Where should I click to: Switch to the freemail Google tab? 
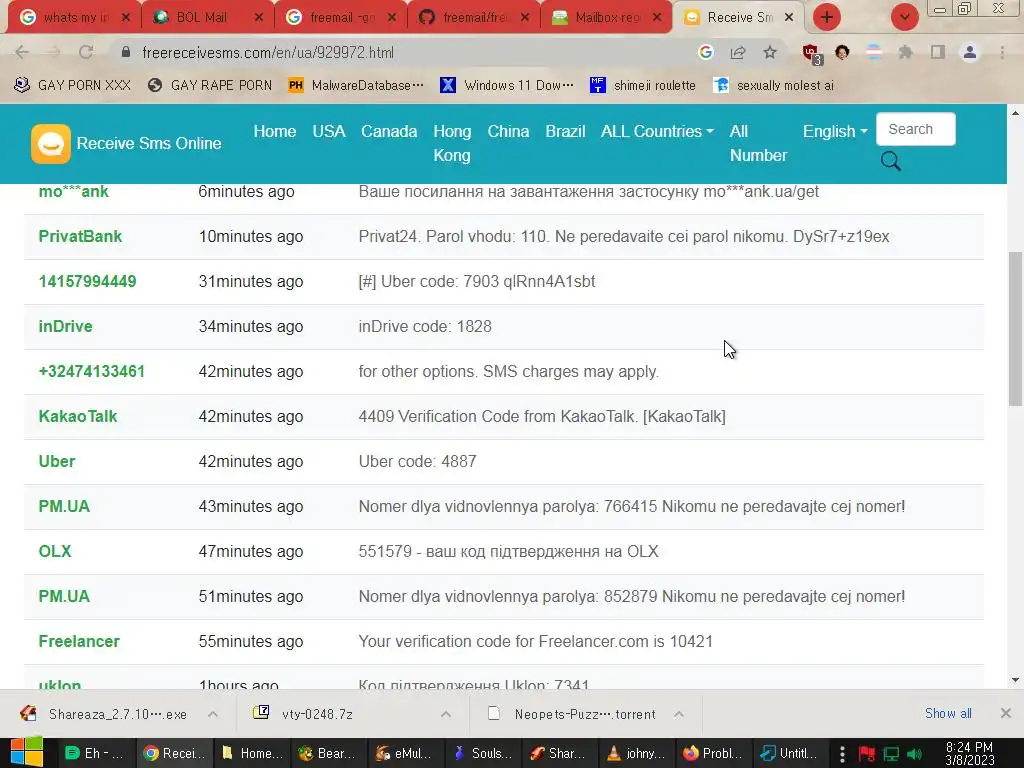340,17
